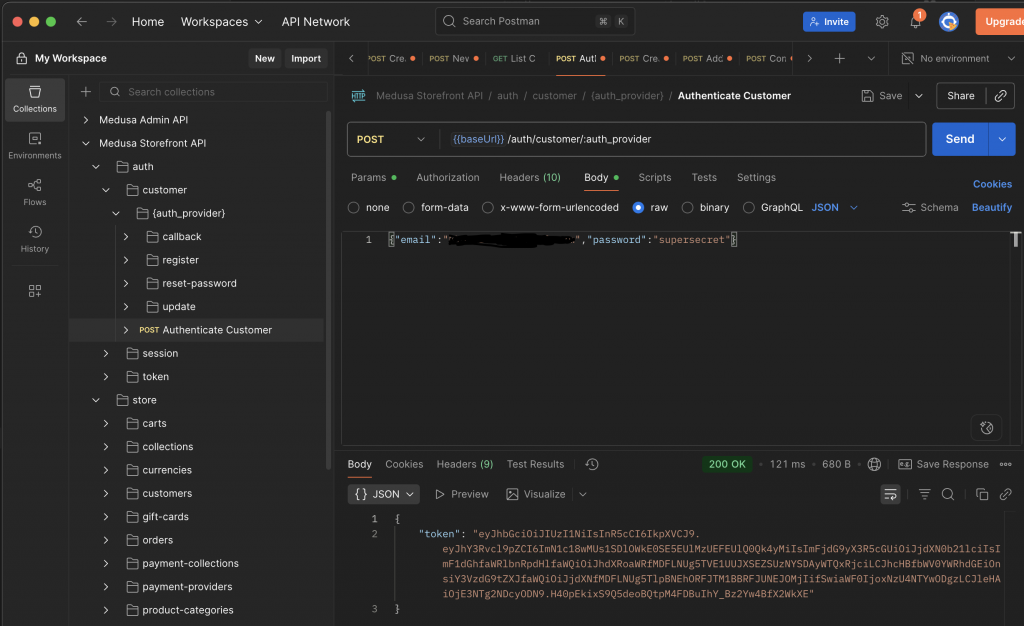Open notifications bell icon
Viewport: 1024px width, 626px height.
(x=915, y=22)
